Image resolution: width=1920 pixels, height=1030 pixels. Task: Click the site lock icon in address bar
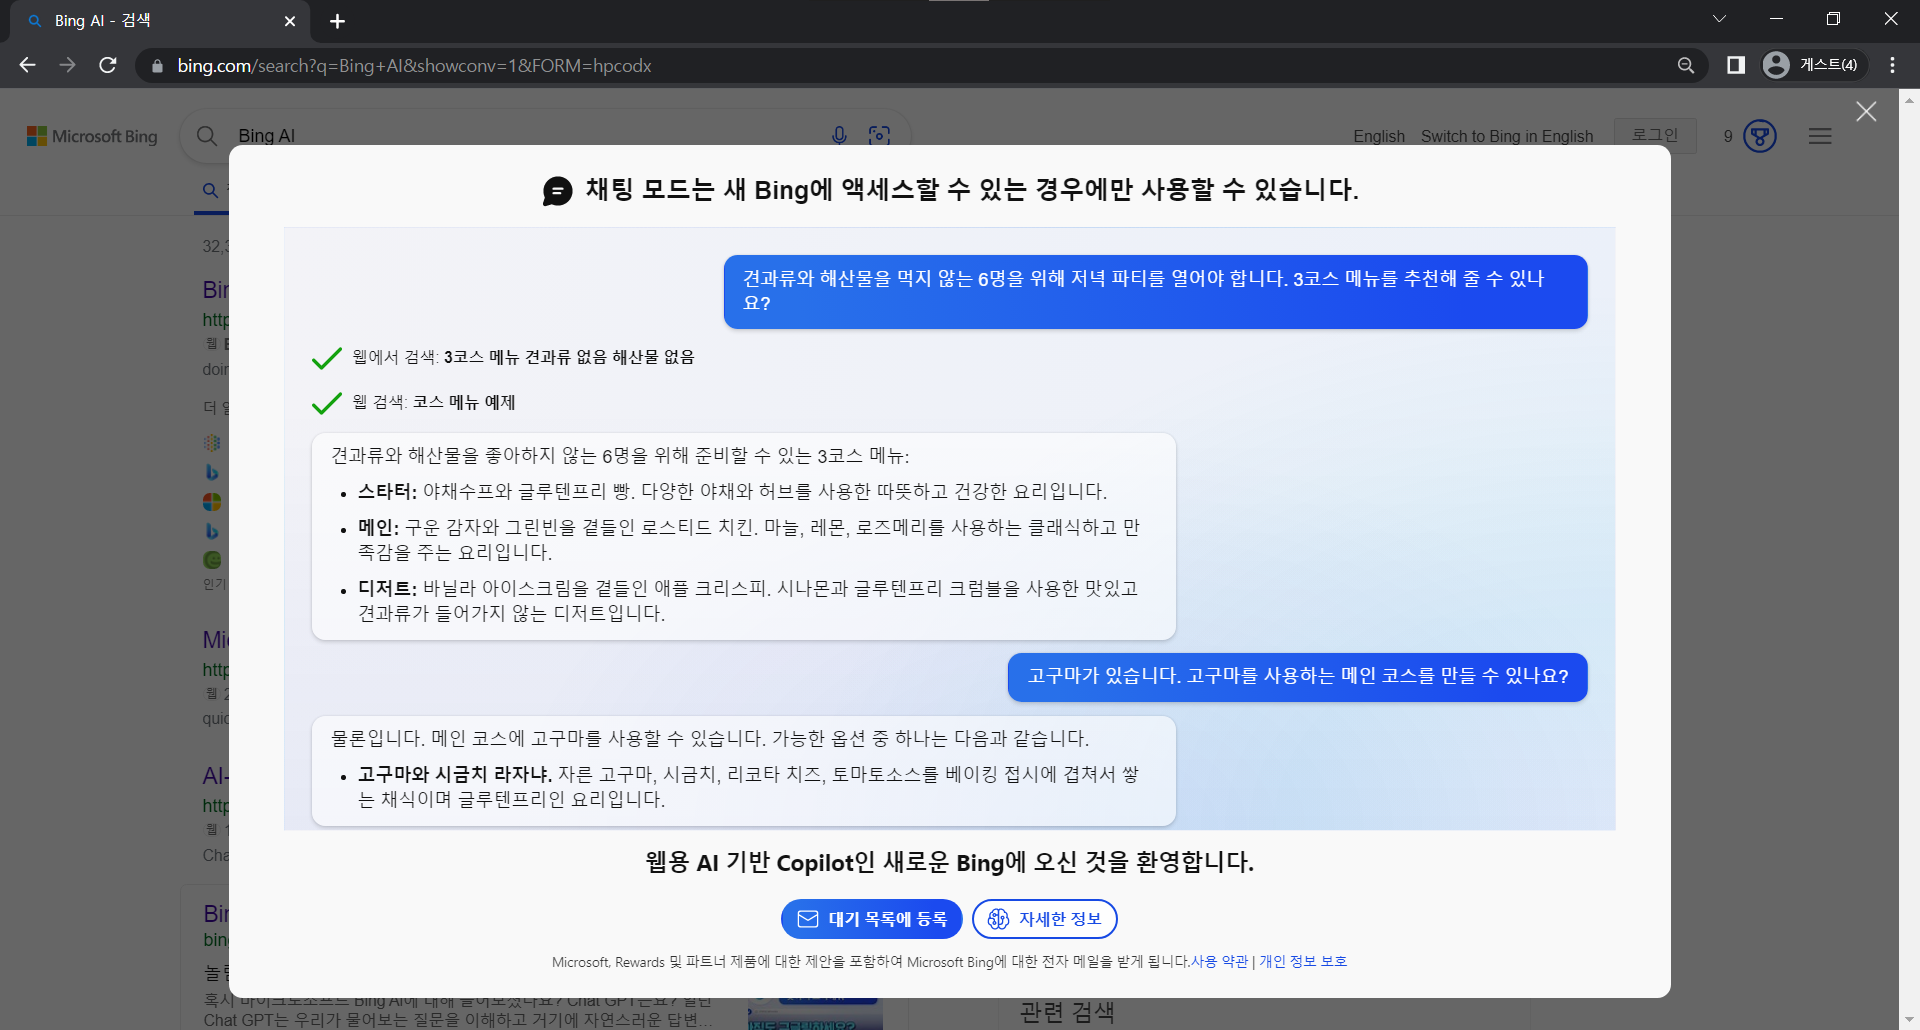[x=157, y=66]
